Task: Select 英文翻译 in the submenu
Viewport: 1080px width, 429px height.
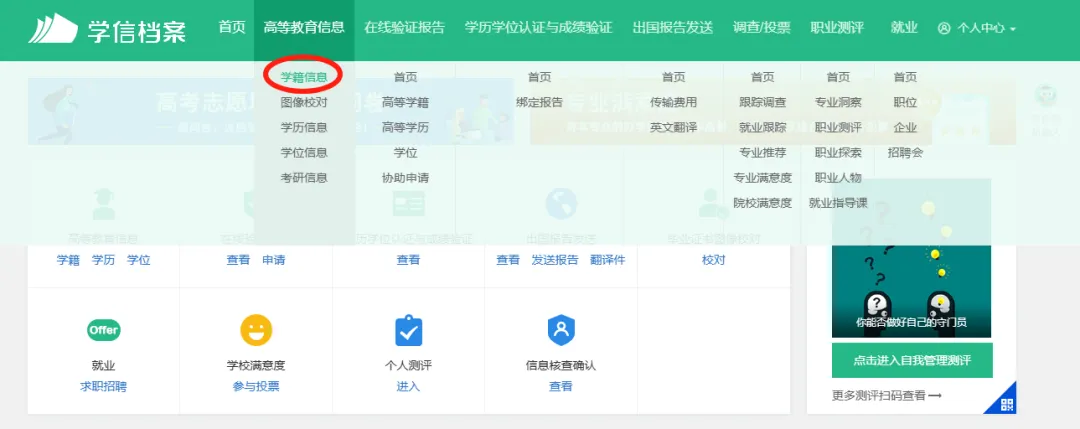Action: [674, 127]
